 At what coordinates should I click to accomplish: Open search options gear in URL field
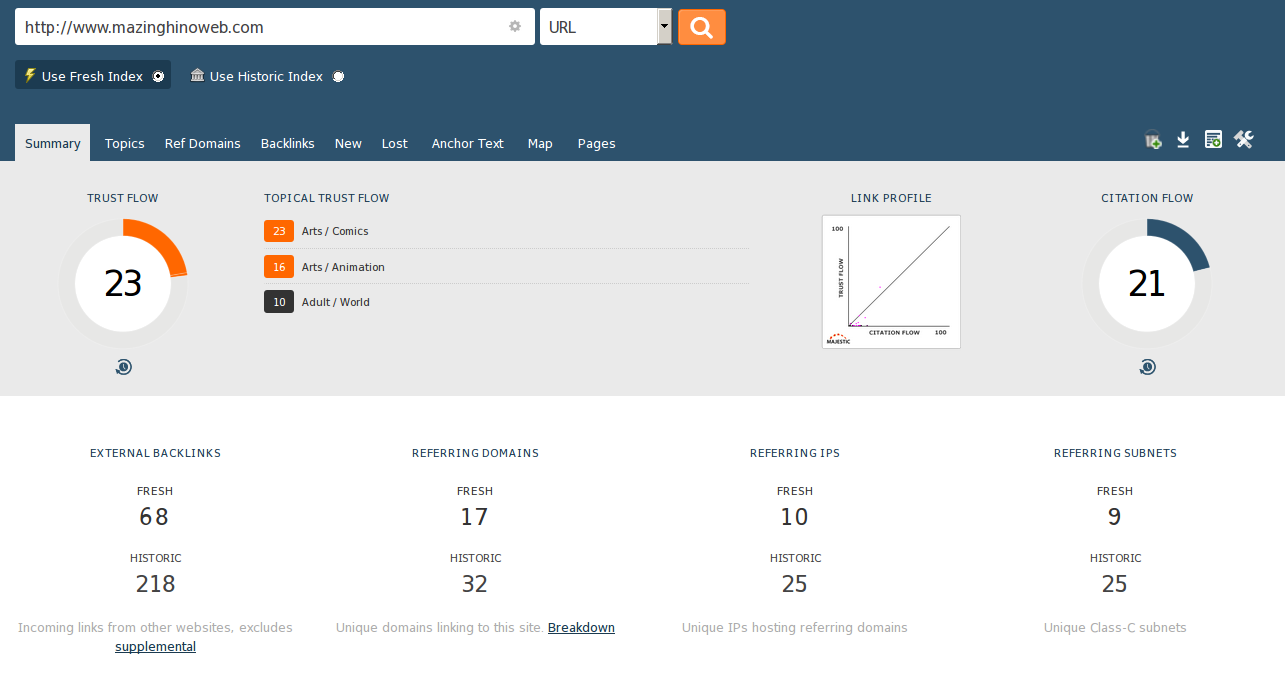tap(515, 27)
